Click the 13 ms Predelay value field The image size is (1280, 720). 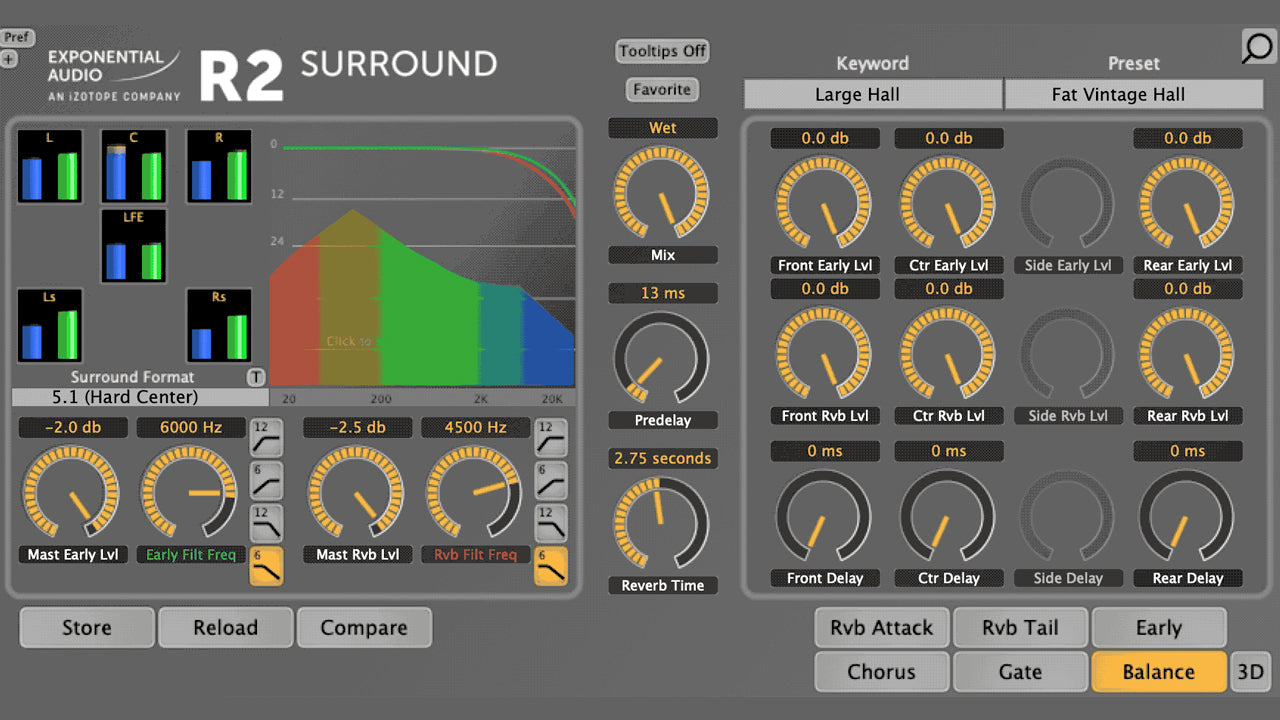pos(662,293)
